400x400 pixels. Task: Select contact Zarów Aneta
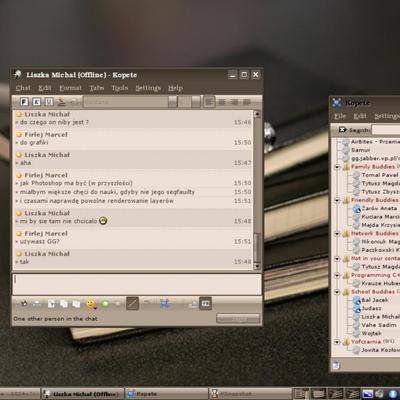click(379, 208)
